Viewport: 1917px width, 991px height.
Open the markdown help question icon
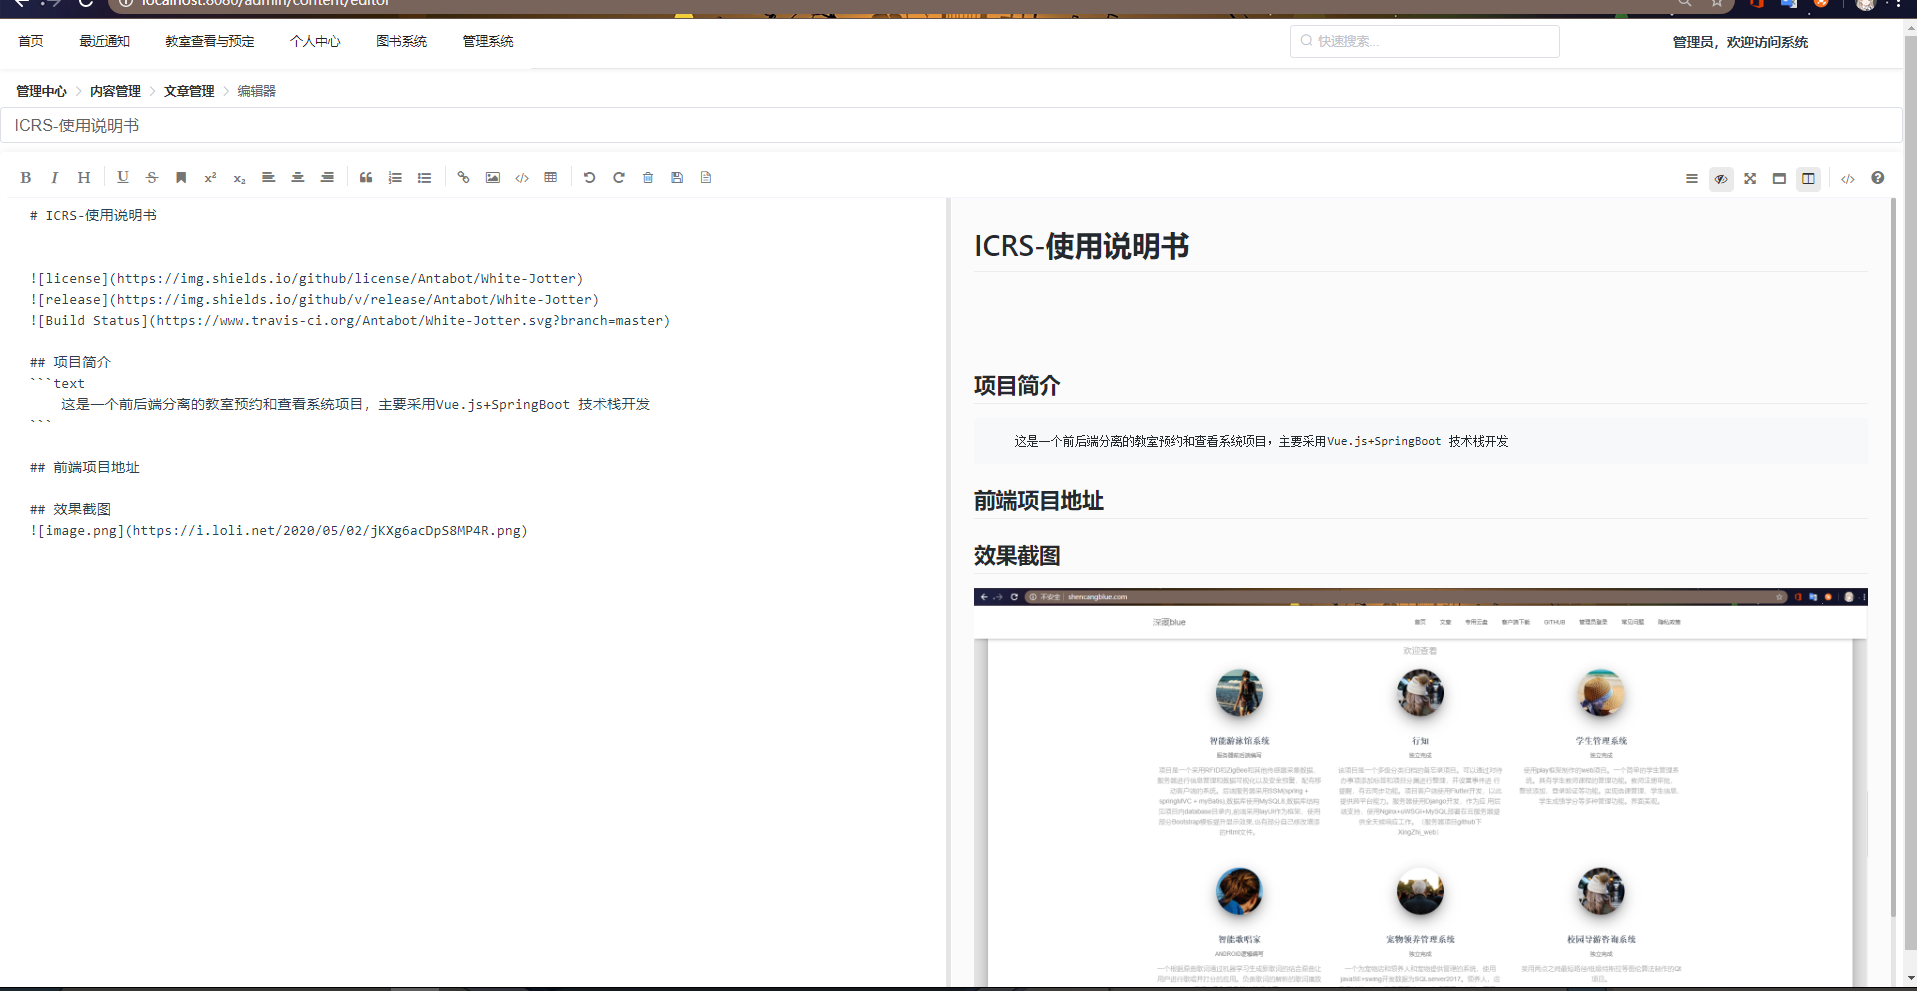point(1878,178)
